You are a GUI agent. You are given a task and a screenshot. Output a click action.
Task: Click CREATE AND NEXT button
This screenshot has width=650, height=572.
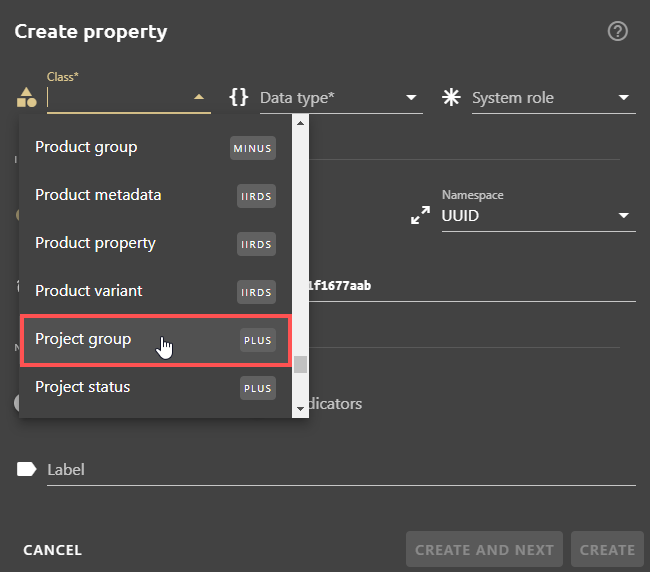coord(484,550)
